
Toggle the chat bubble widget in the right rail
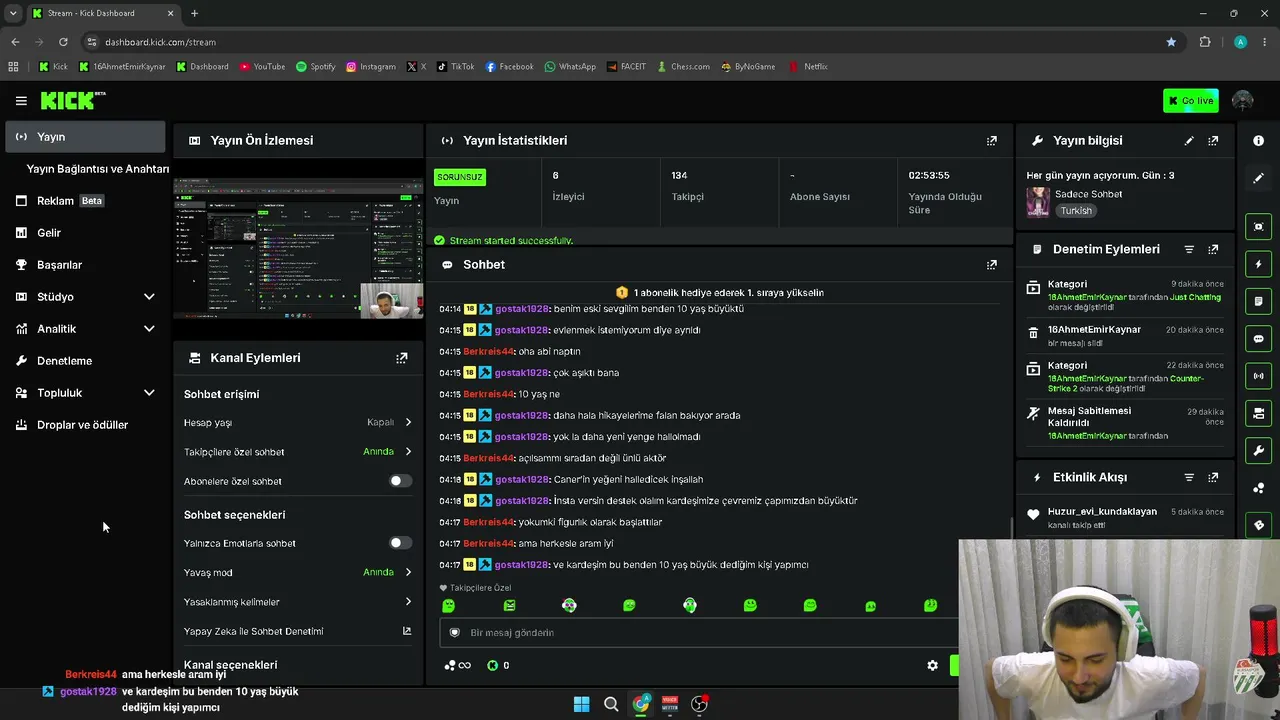point(1259,339)
